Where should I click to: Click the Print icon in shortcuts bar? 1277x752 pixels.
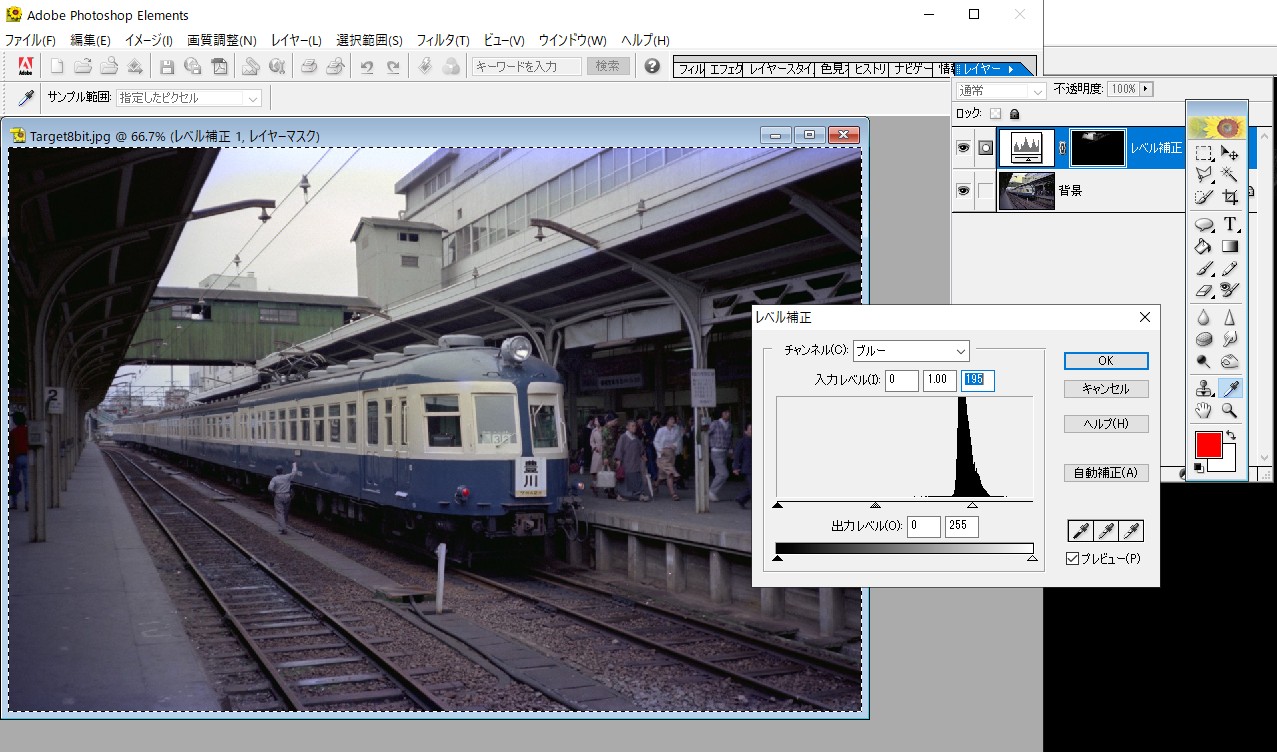tap(309, 66)
